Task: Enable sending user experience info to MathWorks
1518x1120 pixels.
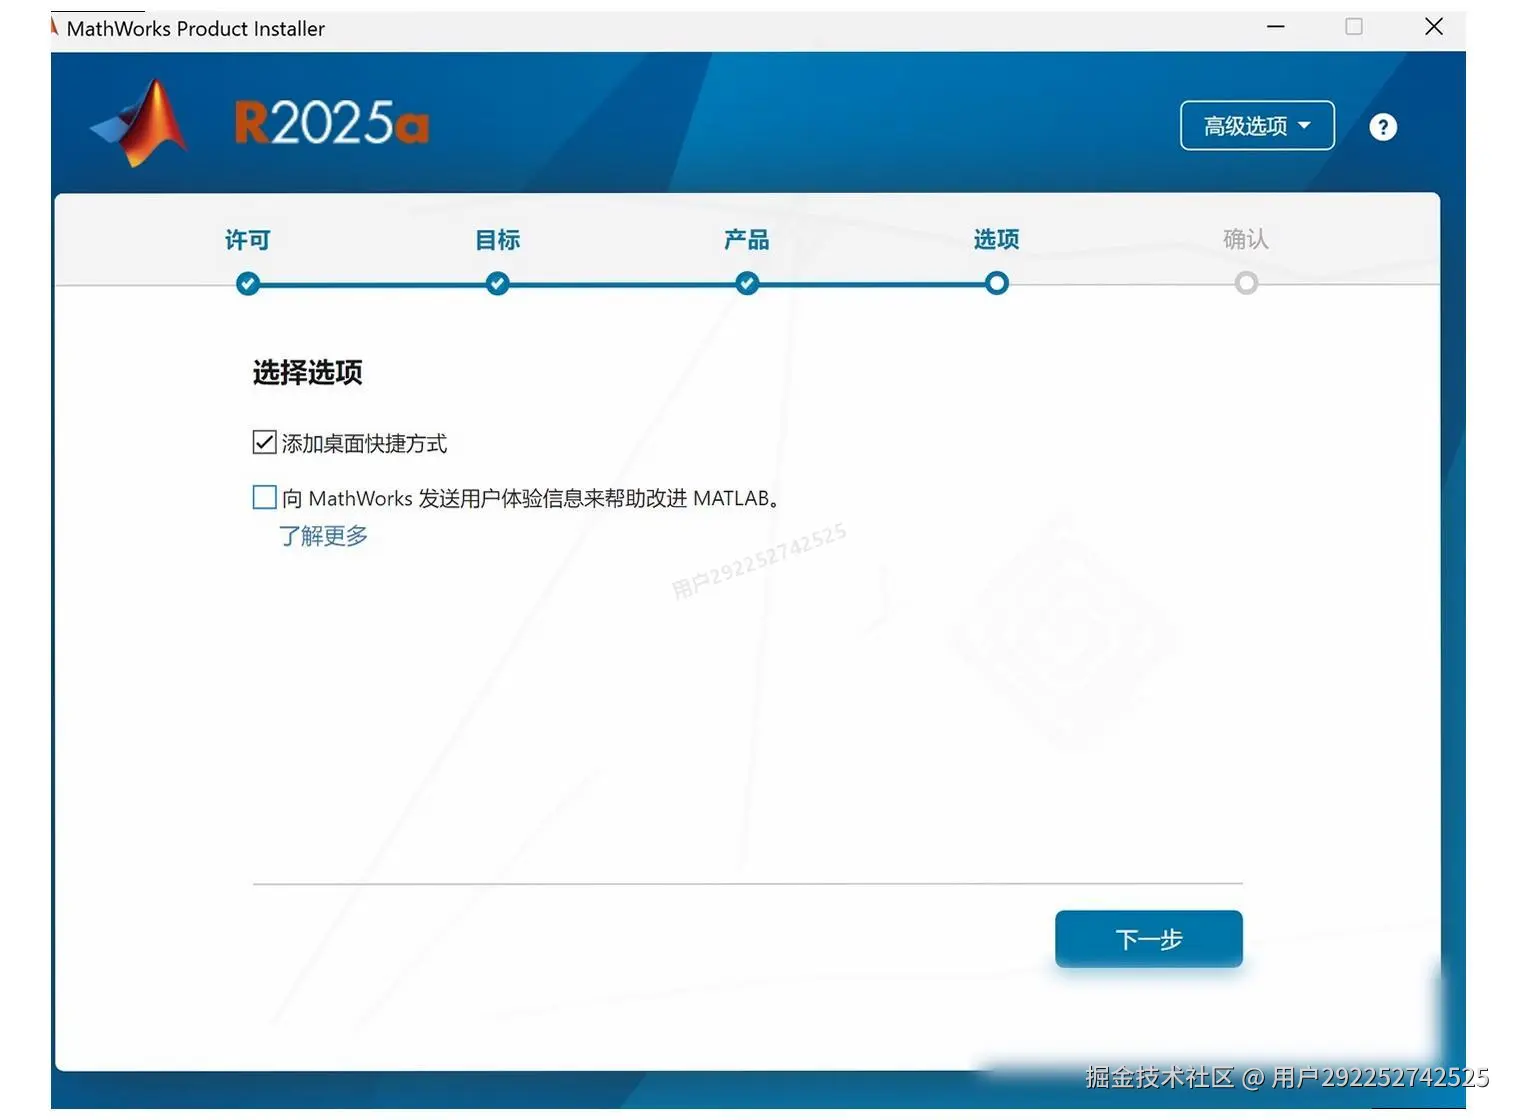Action: (x=263, y=496)
